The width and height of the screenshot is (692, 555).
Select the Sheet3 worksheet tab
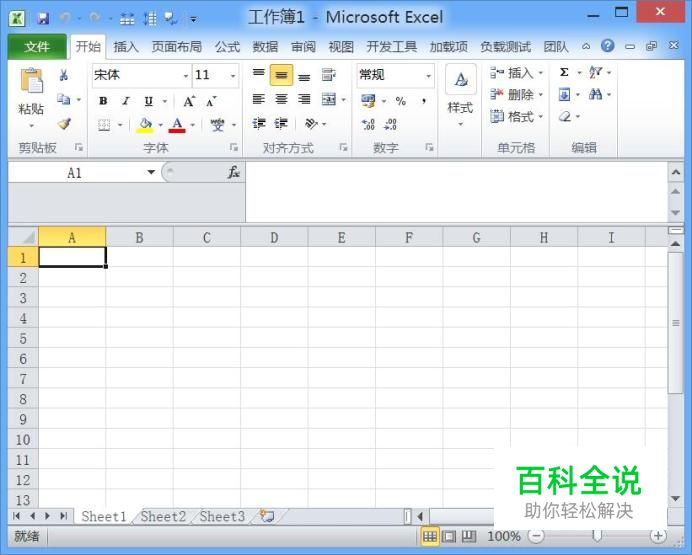pyautogui.click(x=222, y=516)
